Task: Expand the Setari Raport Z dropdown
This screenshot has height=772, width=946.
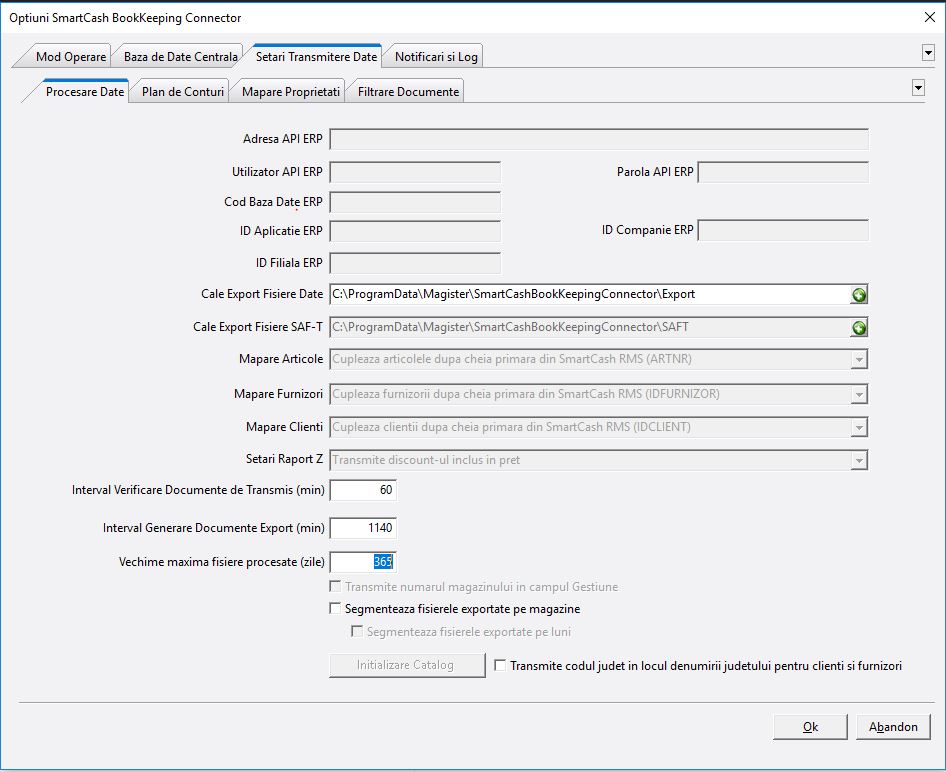Action: tap(859, 460)
